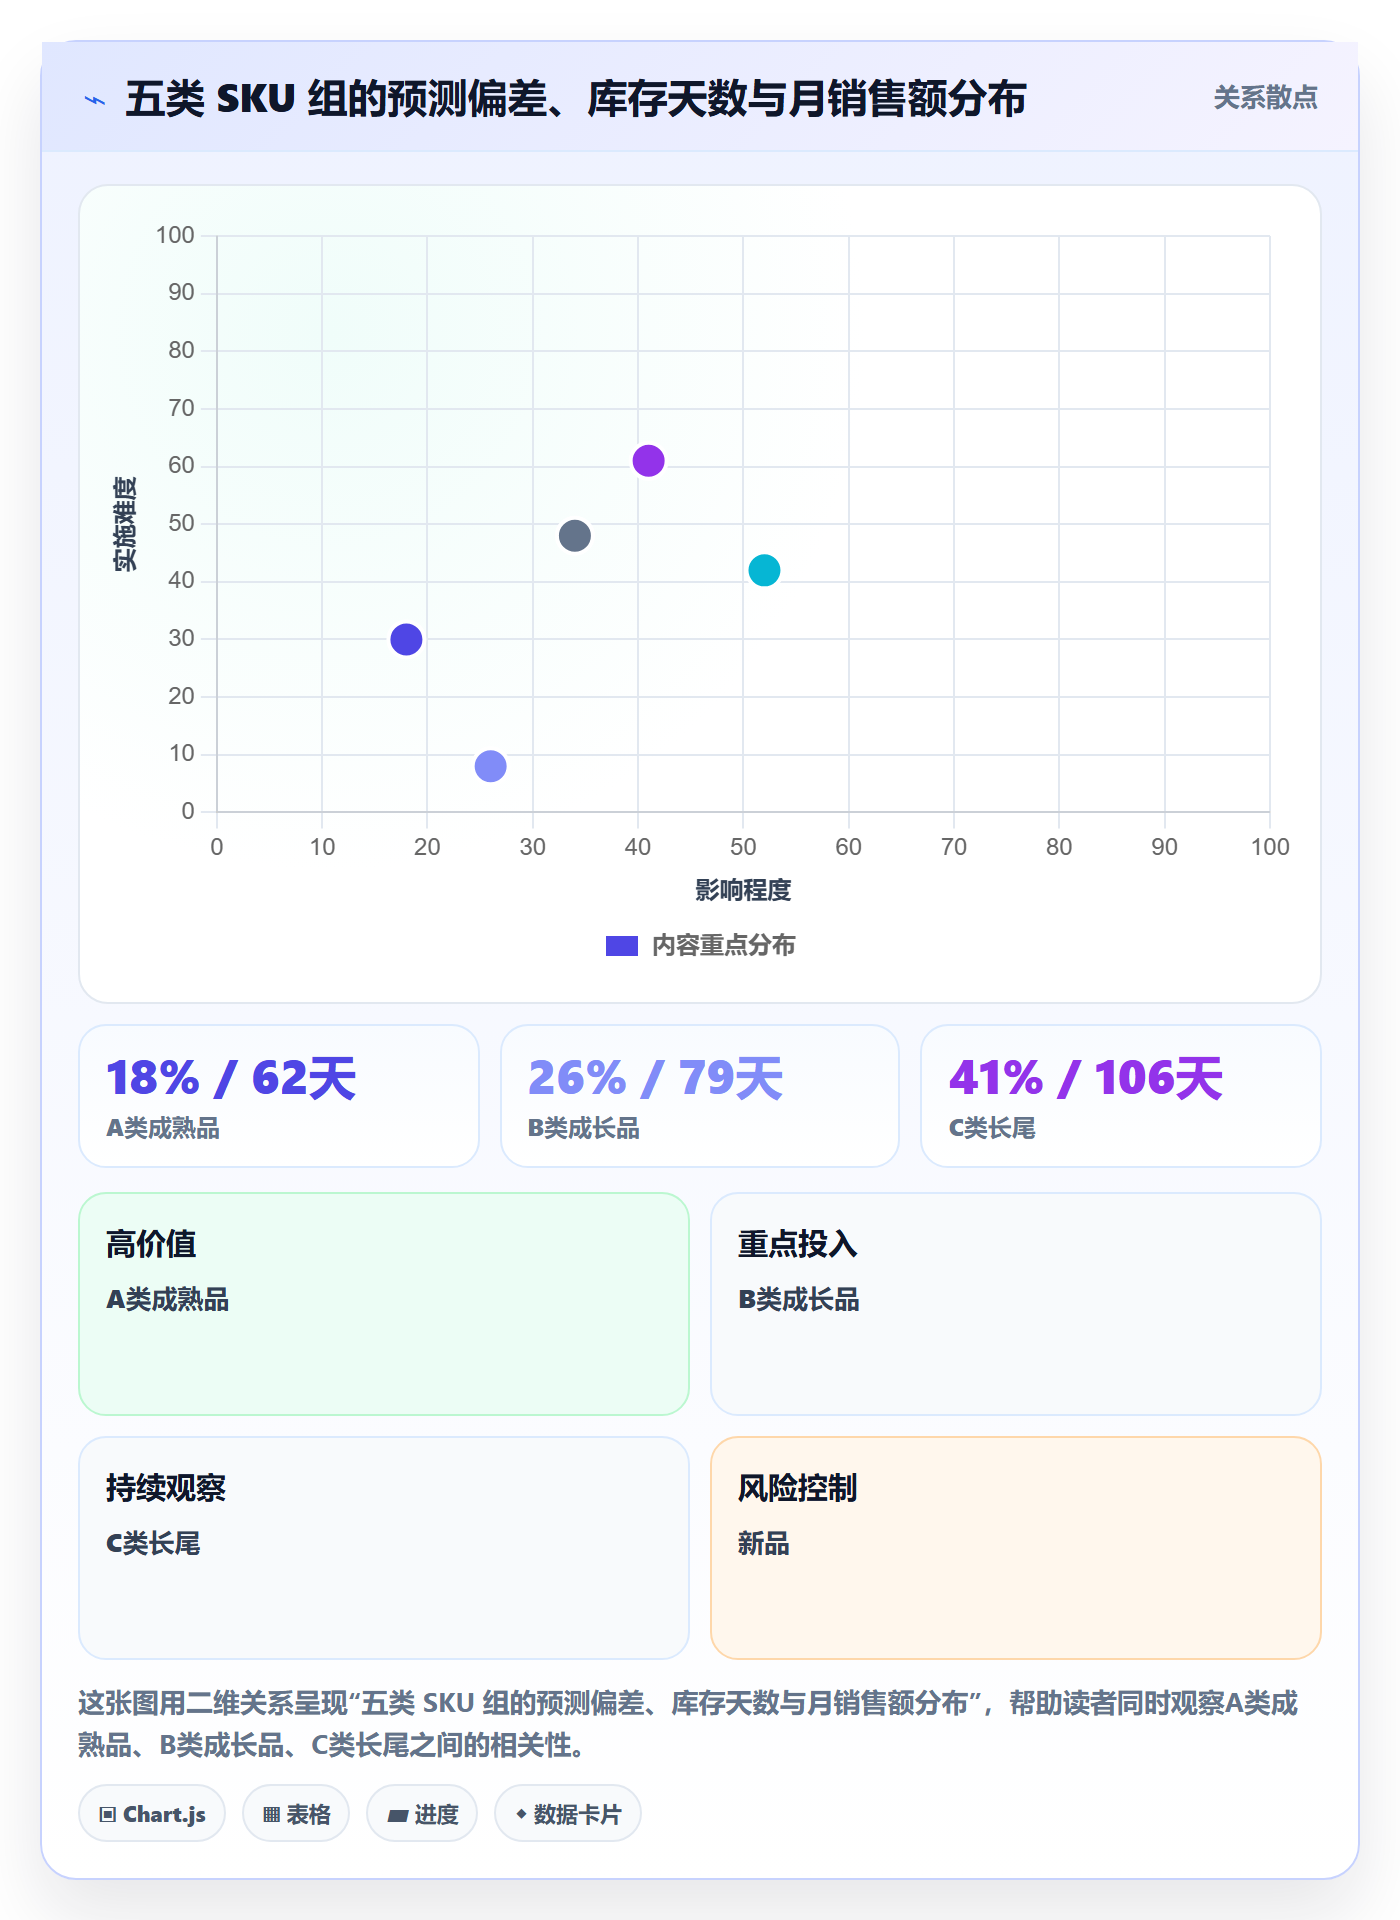Select the purple scatter point near 60
The height and width of the screenshot is (1920, 1400).
[x=648, y=461]
